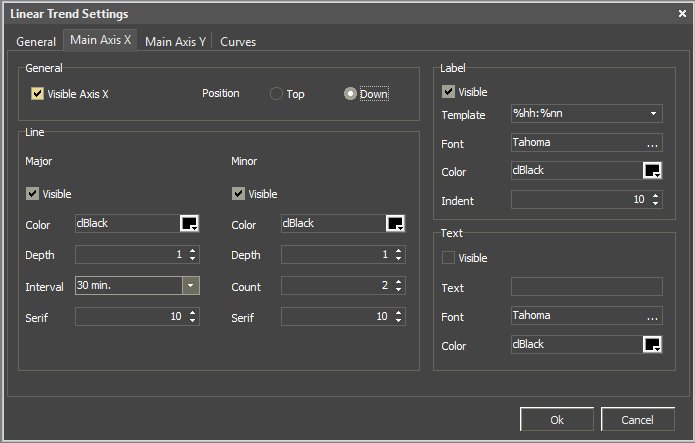
Task: Increase the Minor Serif value
Action: point(398,313)
